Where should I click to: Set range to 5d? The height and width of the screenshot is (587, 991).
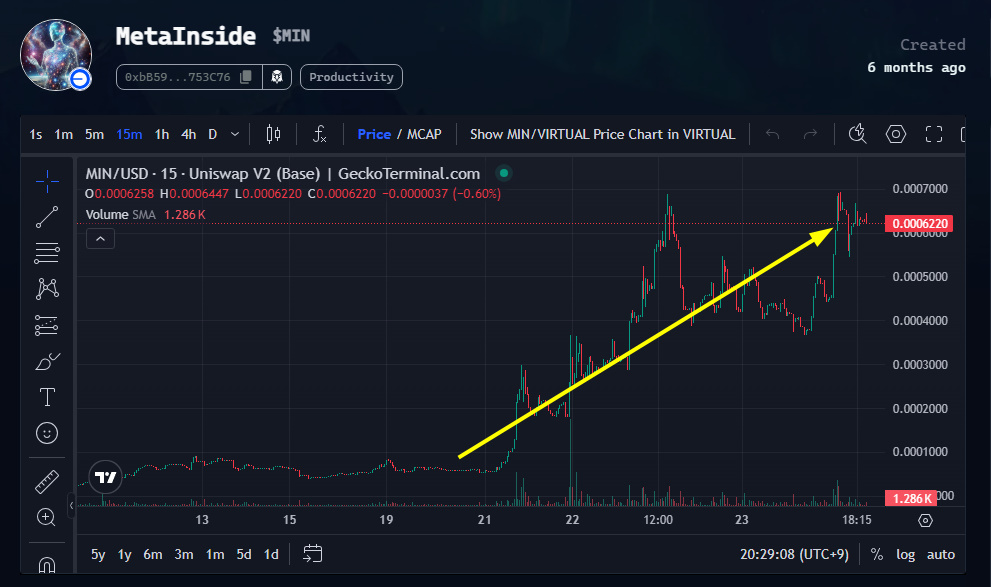coord(244,554)
